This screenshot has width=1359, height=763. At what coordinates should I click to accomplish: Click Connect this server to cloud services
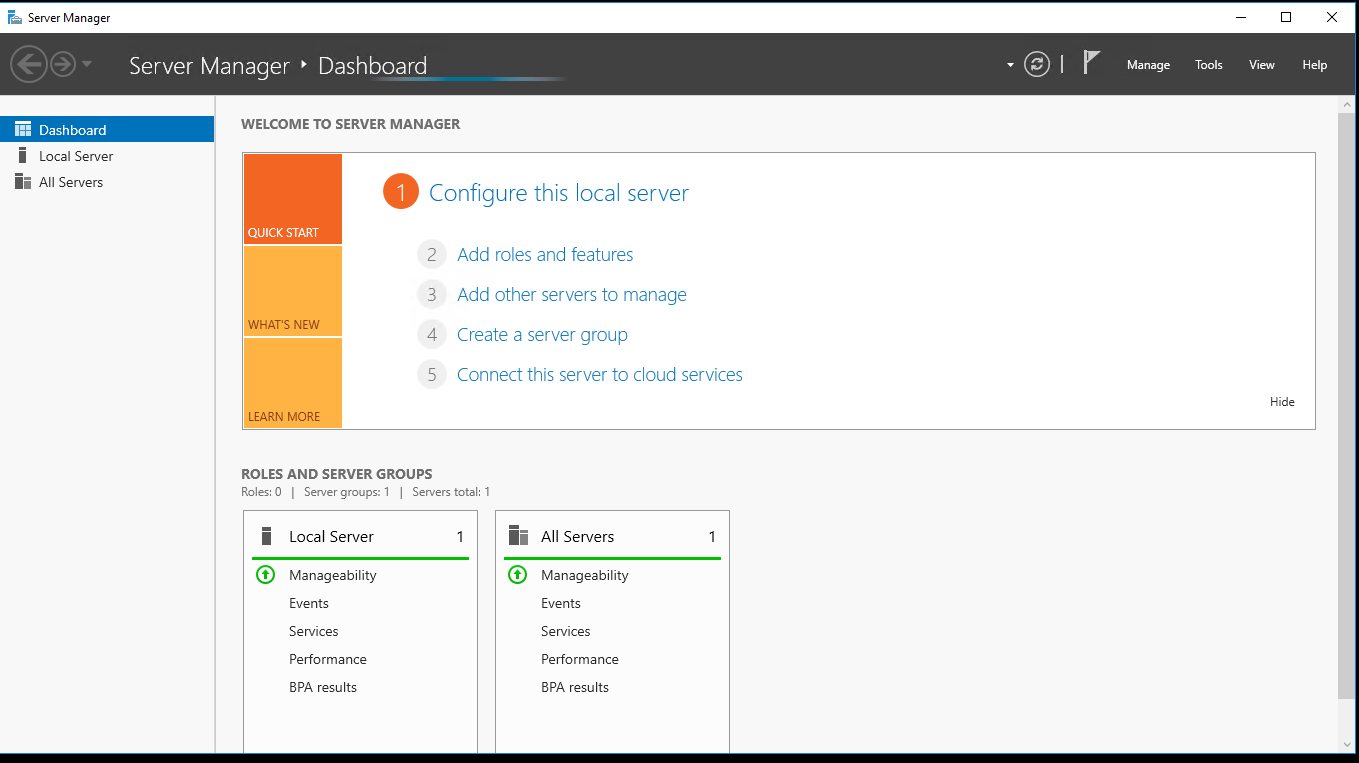[x=599, y=375]
